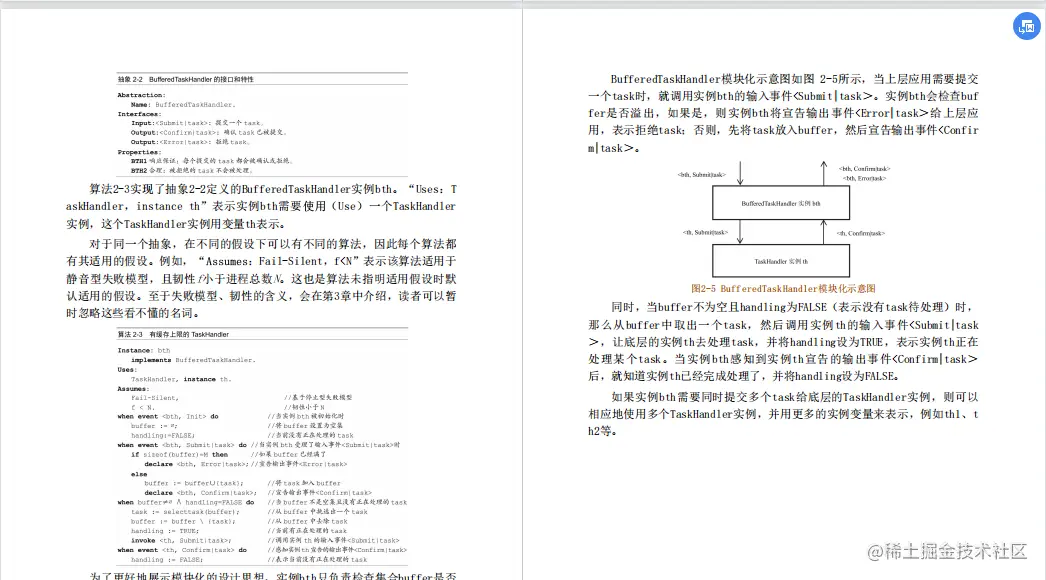Click paragraph starting '对于同一个抽象'
Viewport: 1046px width, 580px height.
pos(261,278)
